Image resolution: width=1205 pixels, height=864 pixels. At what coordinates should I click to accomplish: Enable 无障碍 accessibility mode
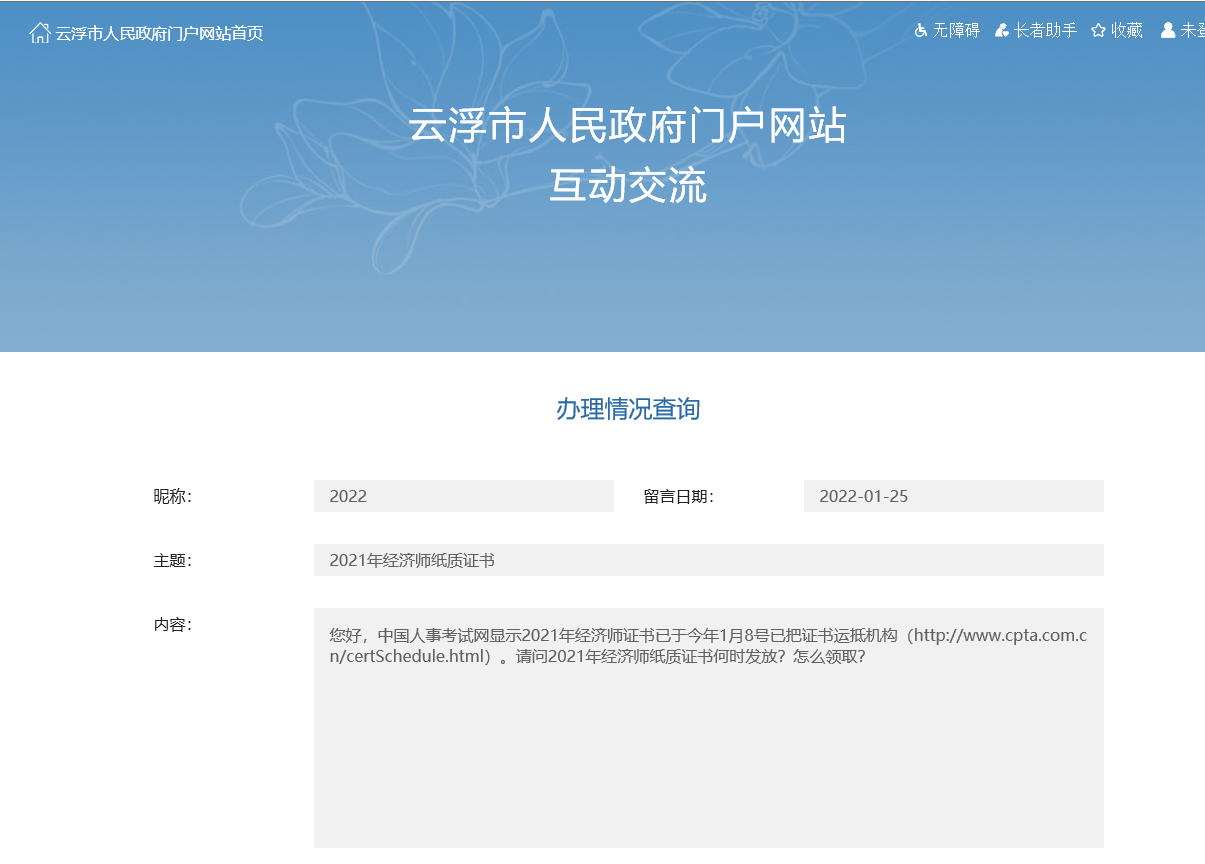point(956,31)
